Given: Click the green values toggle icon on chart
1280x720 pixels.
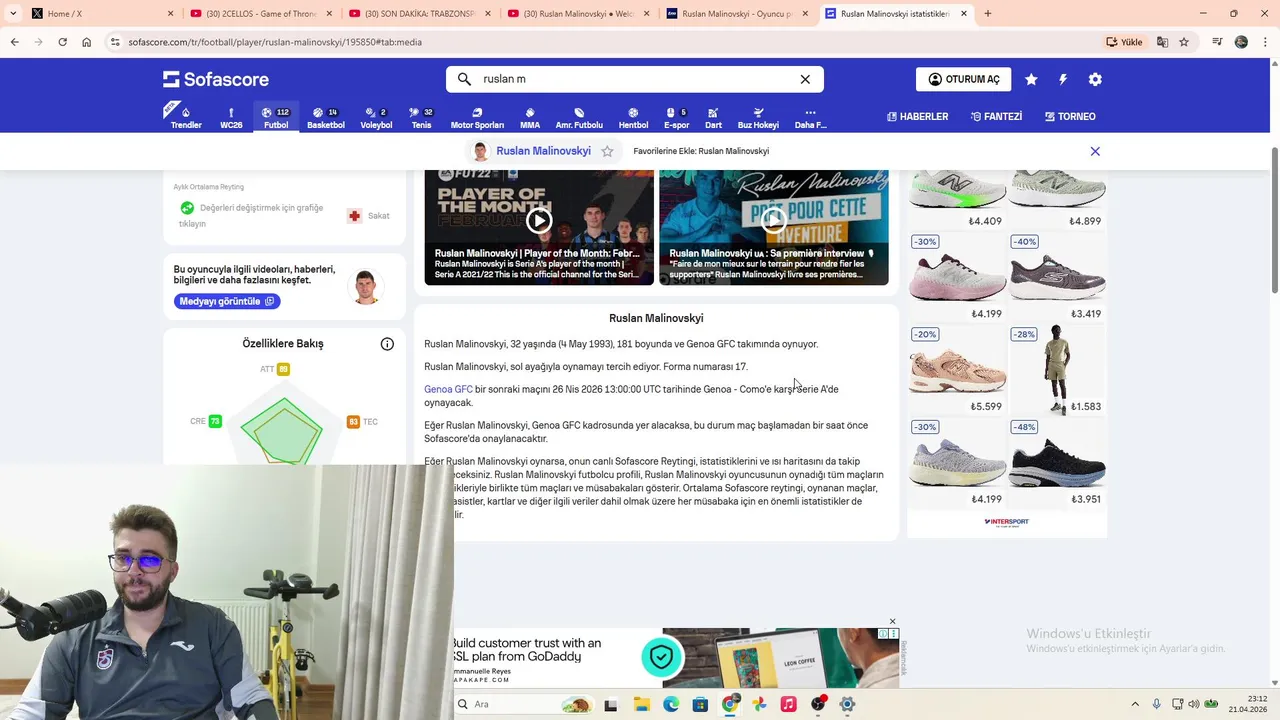Looking at the screenshot, I should (x=187, y=208).
